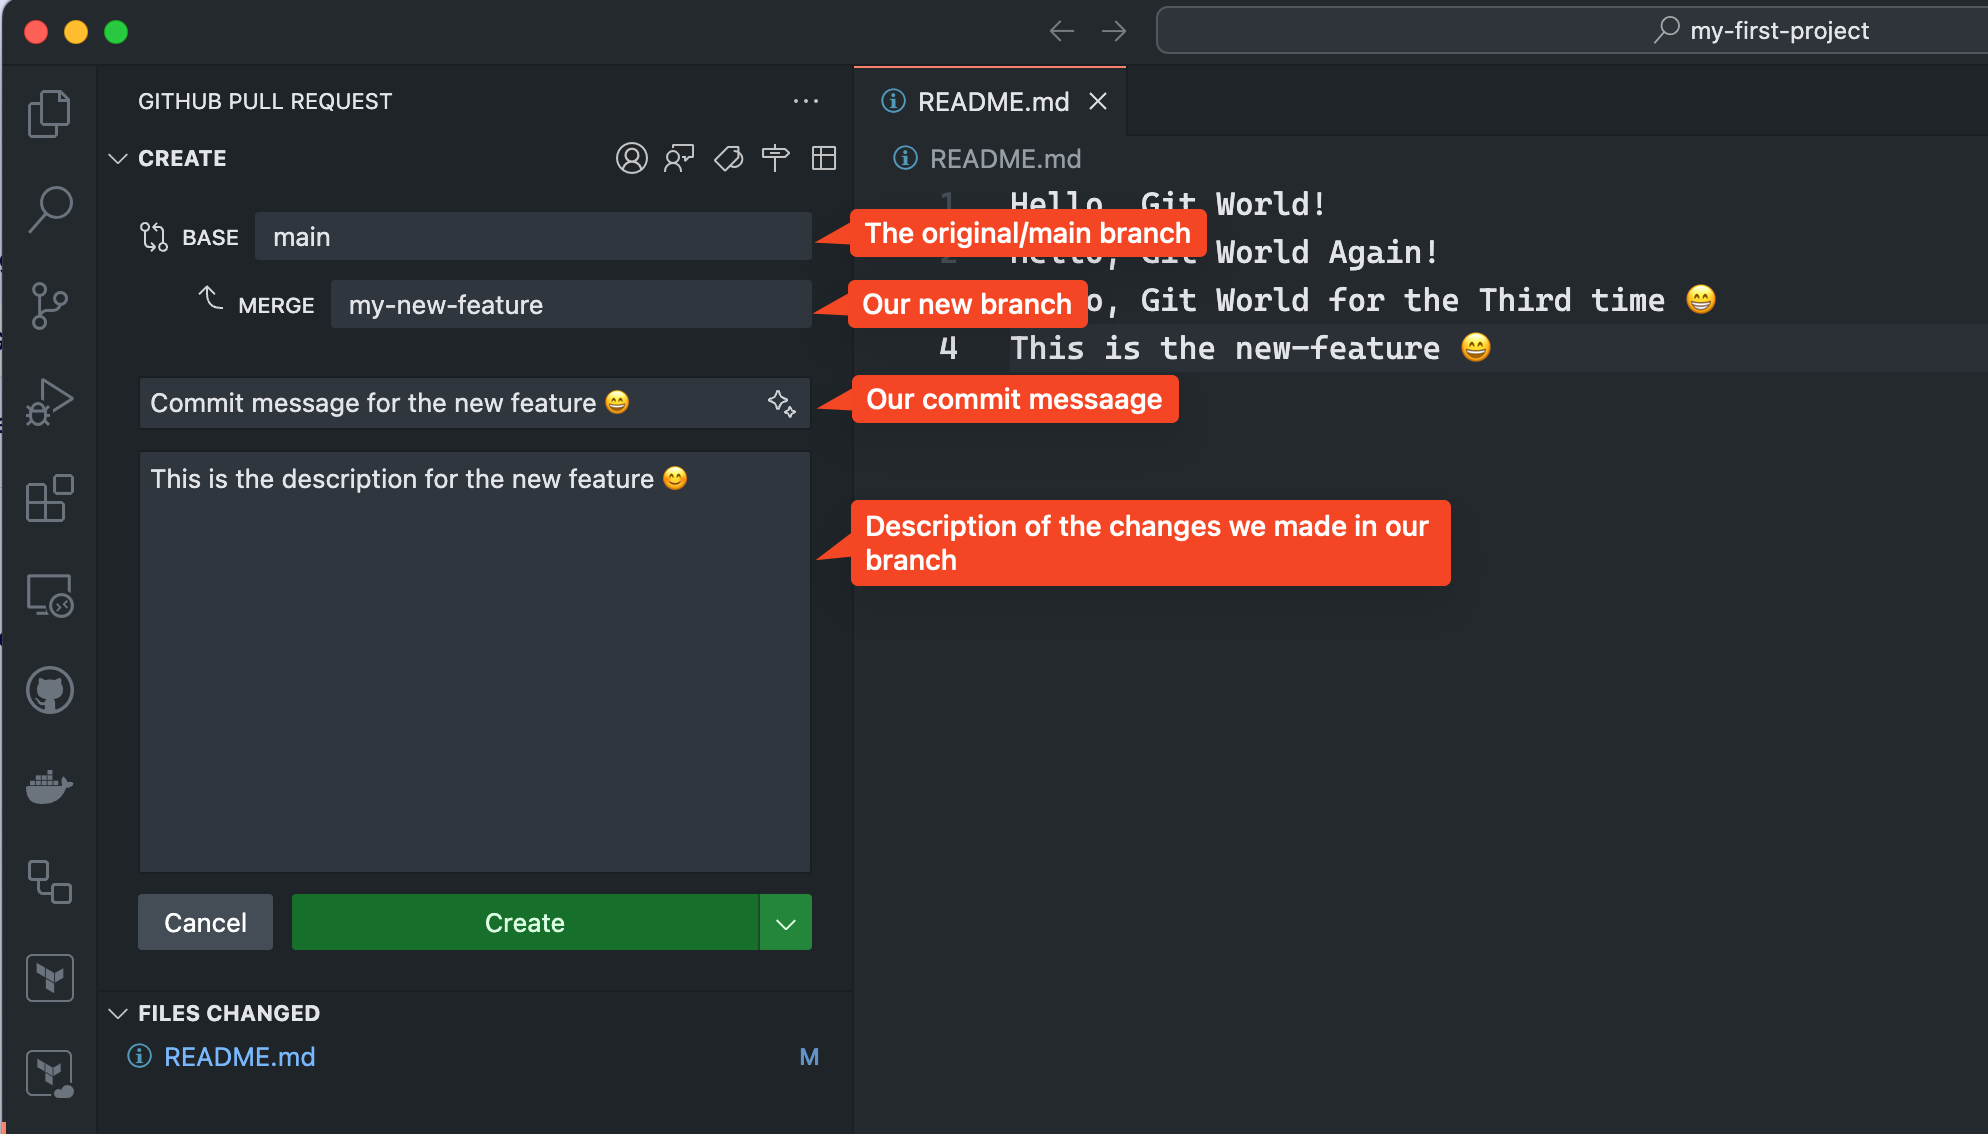
Task: Click the green Create button
Action: click(525, 923)
